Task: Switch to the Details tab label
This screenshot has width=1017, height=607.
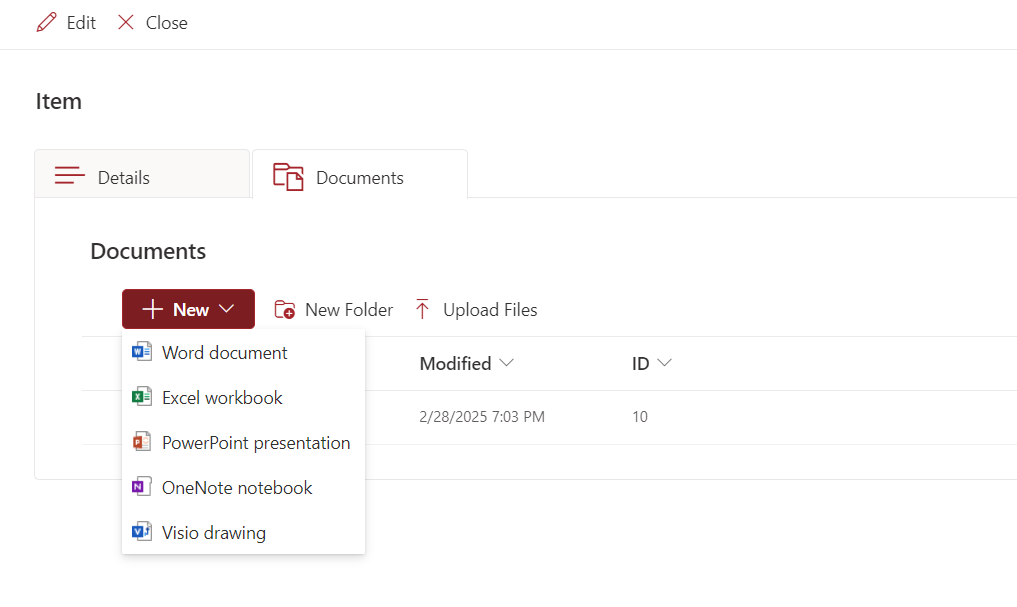Action: [124, 178]
